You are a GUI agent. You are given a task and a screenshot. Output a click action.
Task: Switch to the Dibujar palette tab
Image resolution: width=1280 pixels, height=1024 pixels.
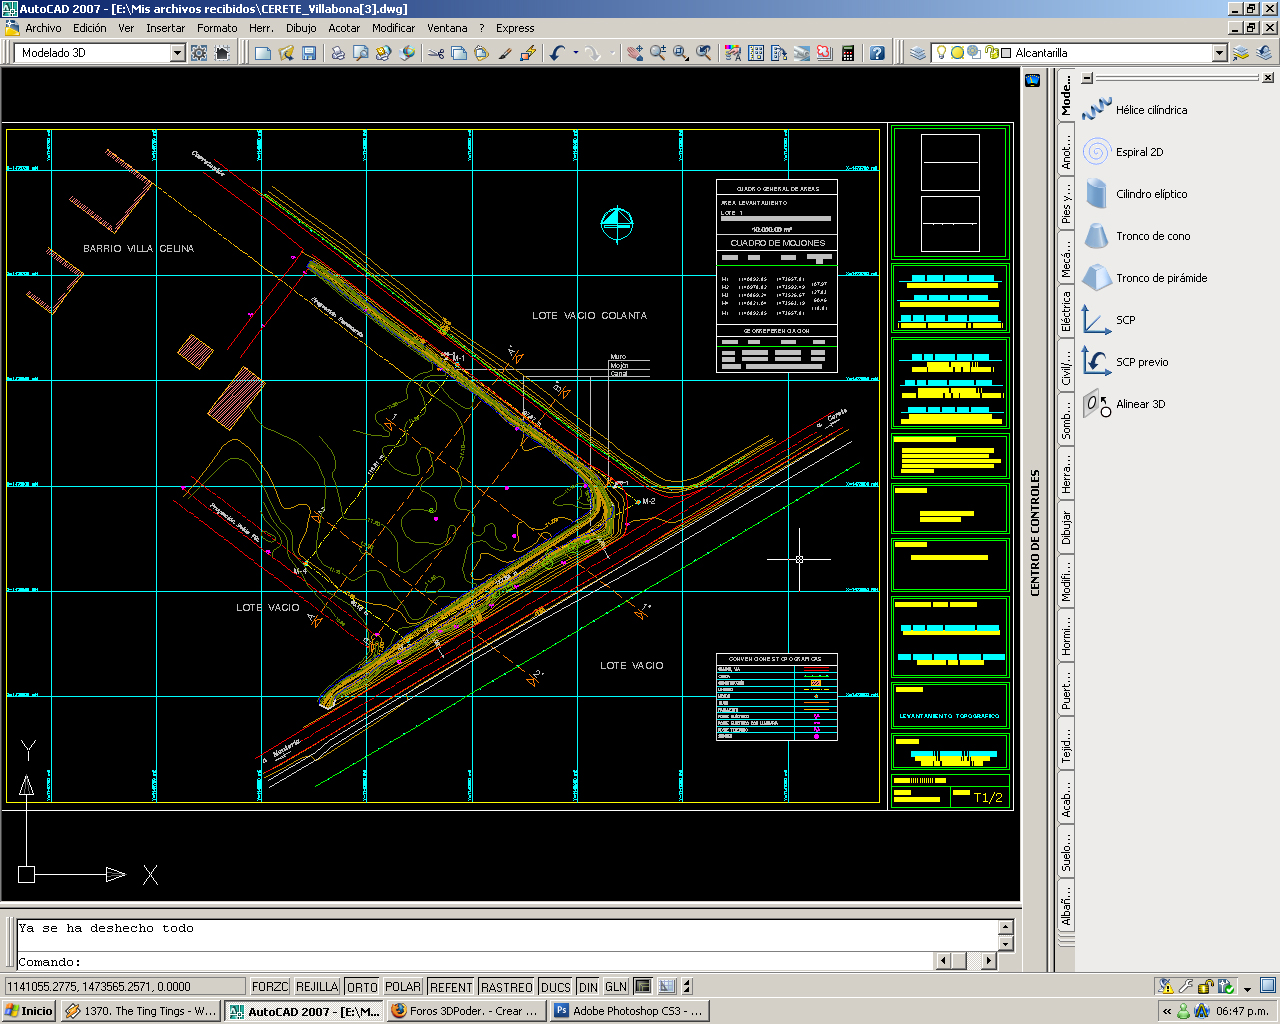tap(1066, 528)
